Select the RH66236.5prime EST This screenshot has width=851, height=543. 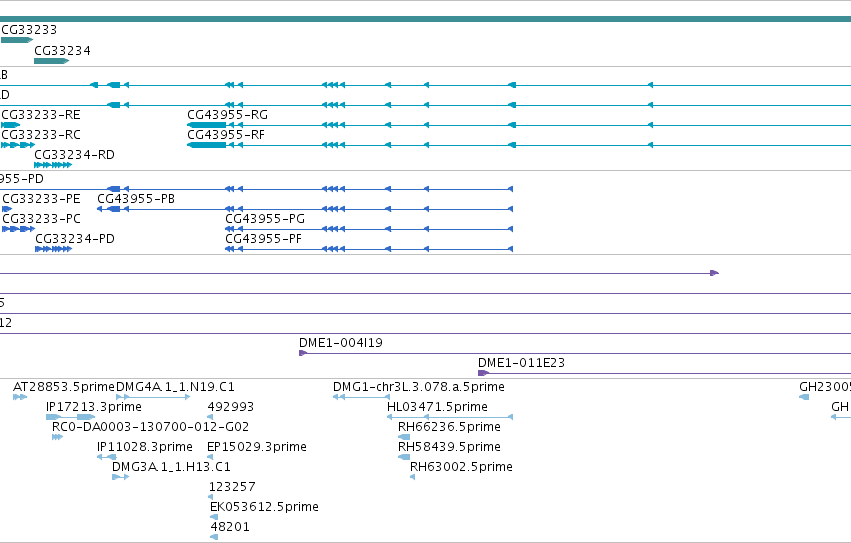[x=404, y=437]
